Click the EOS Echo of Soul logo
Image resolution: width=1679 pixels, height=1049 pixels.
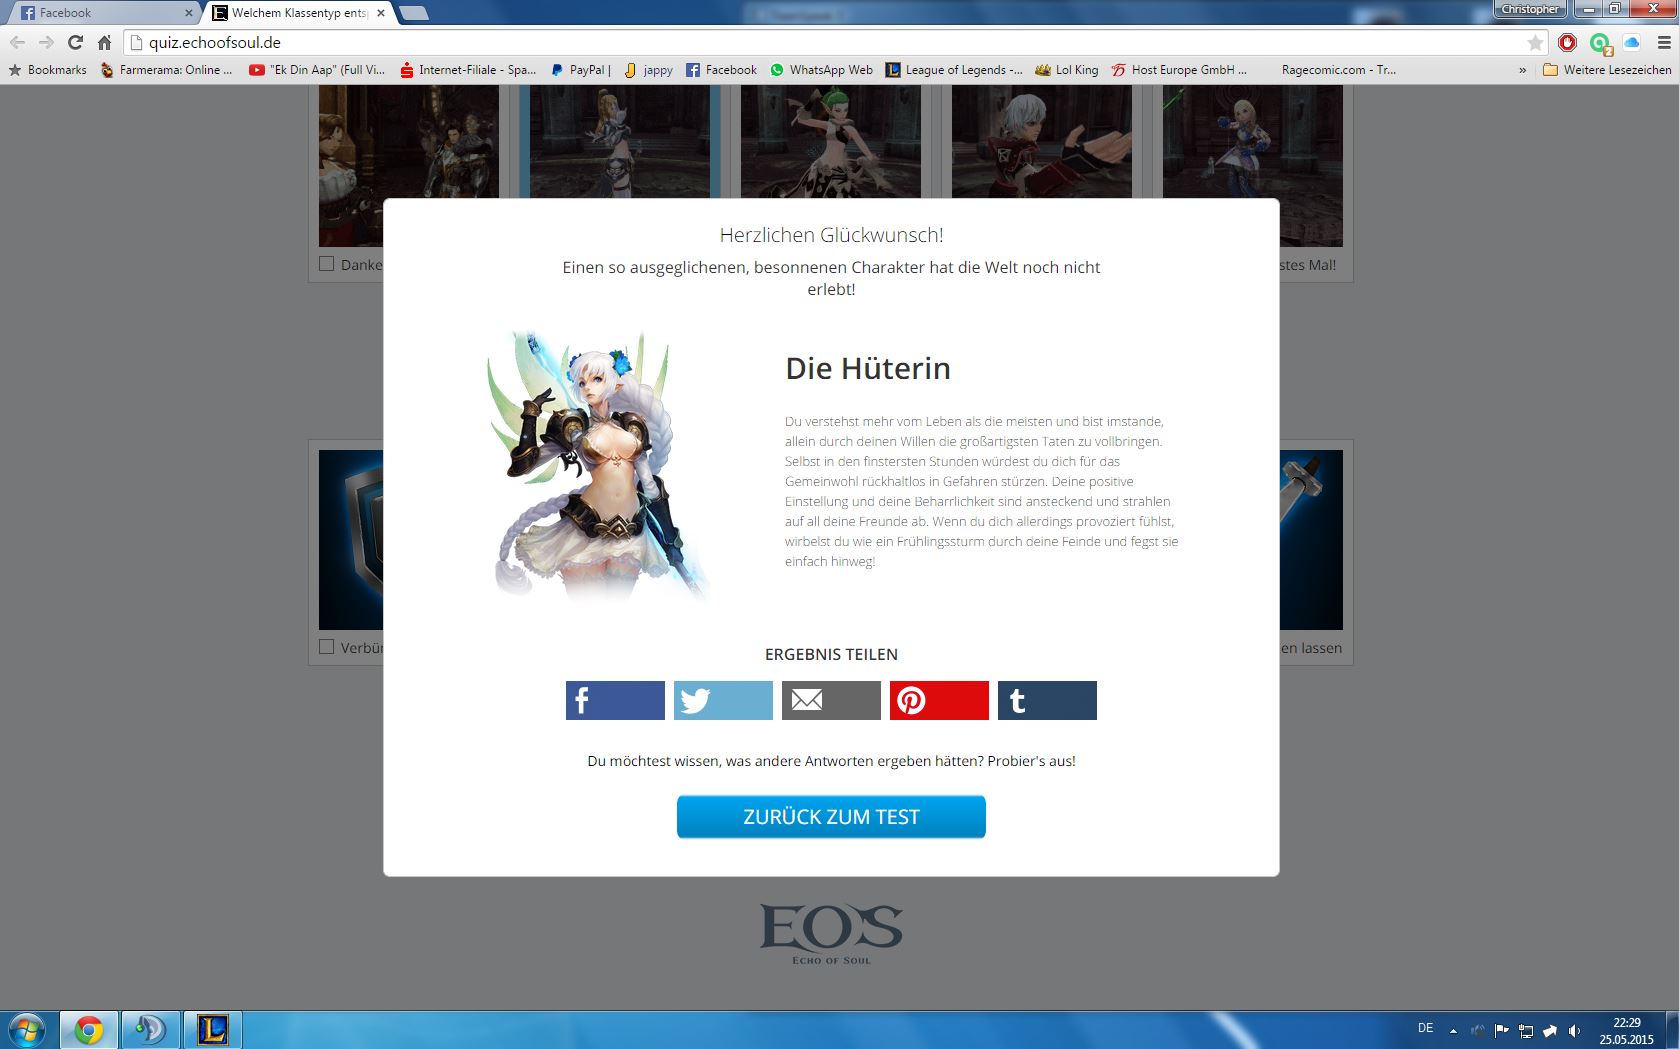[831, 934]
